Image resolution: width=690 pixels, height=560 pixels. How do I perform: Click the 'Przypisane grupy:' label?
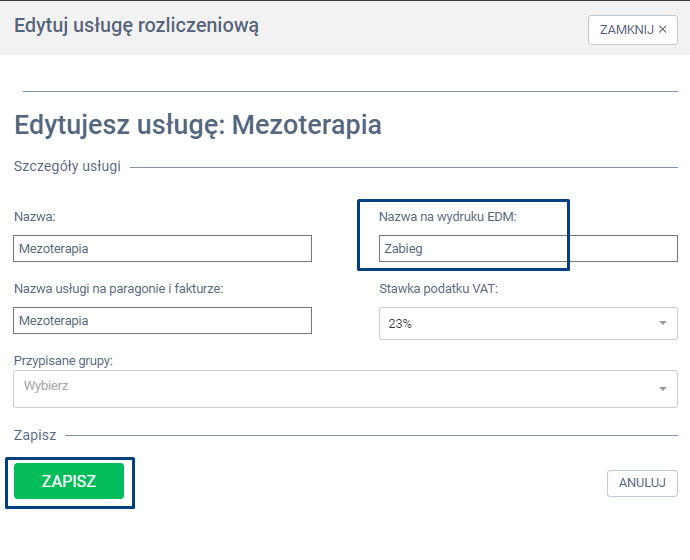click(x=63, y=360)
